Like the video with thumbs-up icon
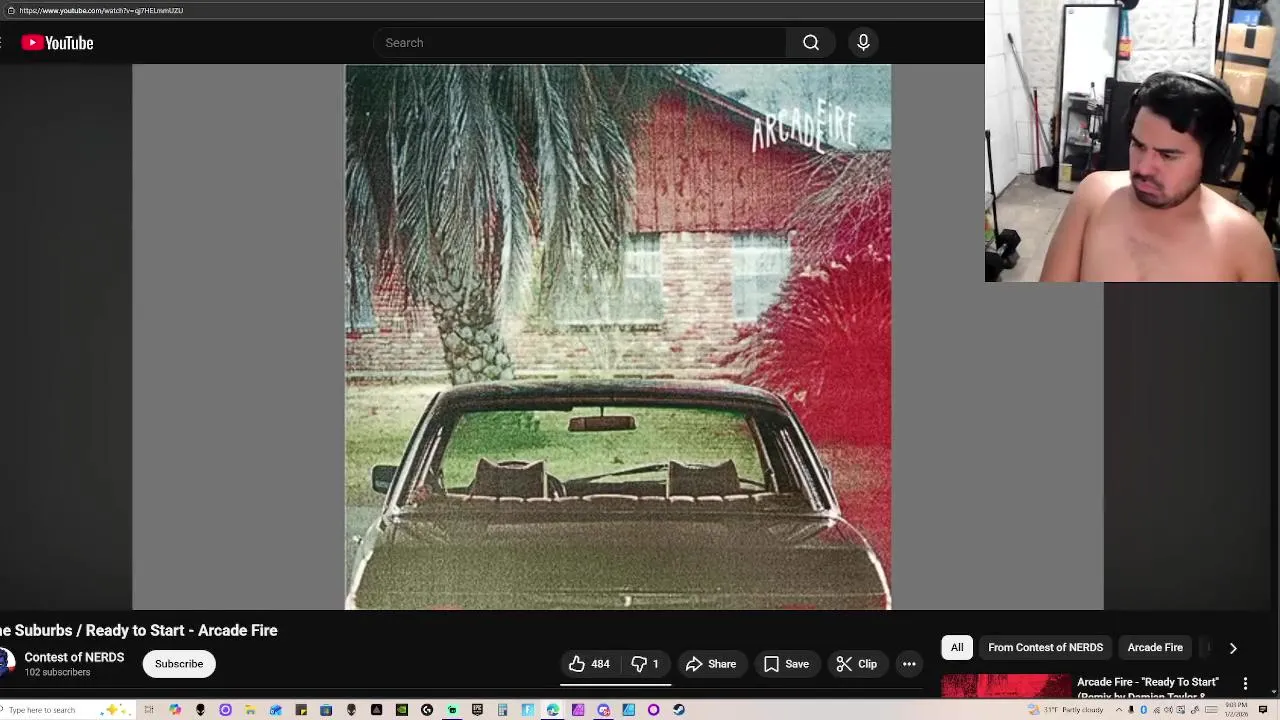Image resolution: width=1280 pixels, height=720 pixels. click(589, 664)
